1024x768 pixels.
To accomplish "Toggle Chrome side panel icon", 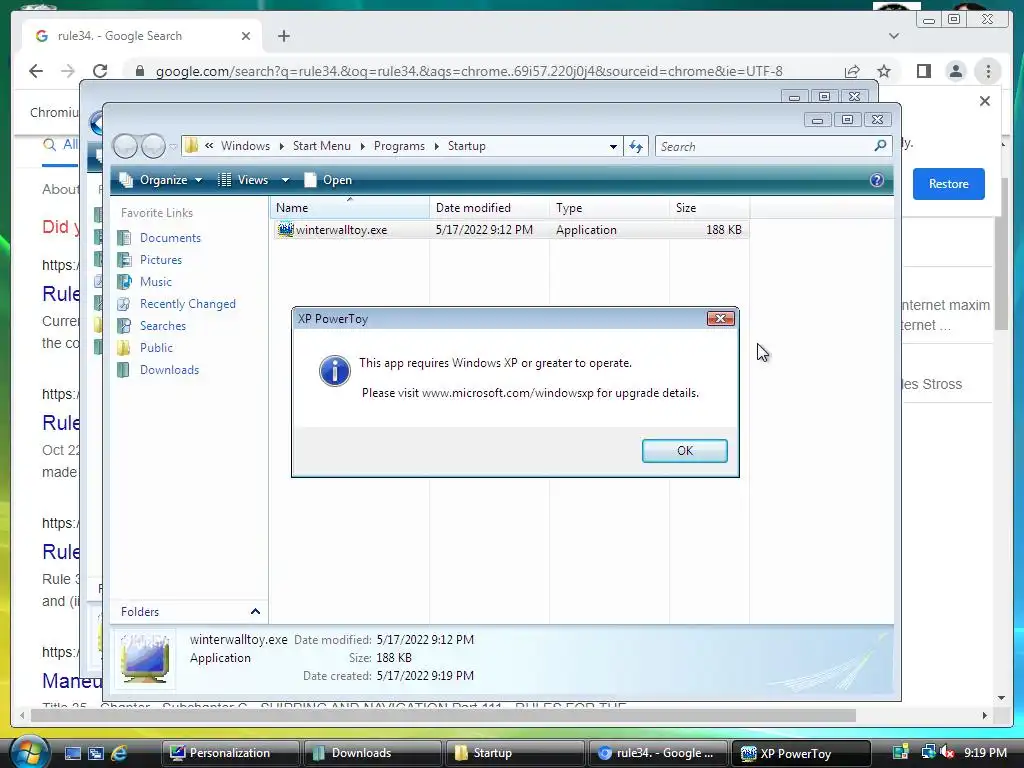I will pos(923,71).
